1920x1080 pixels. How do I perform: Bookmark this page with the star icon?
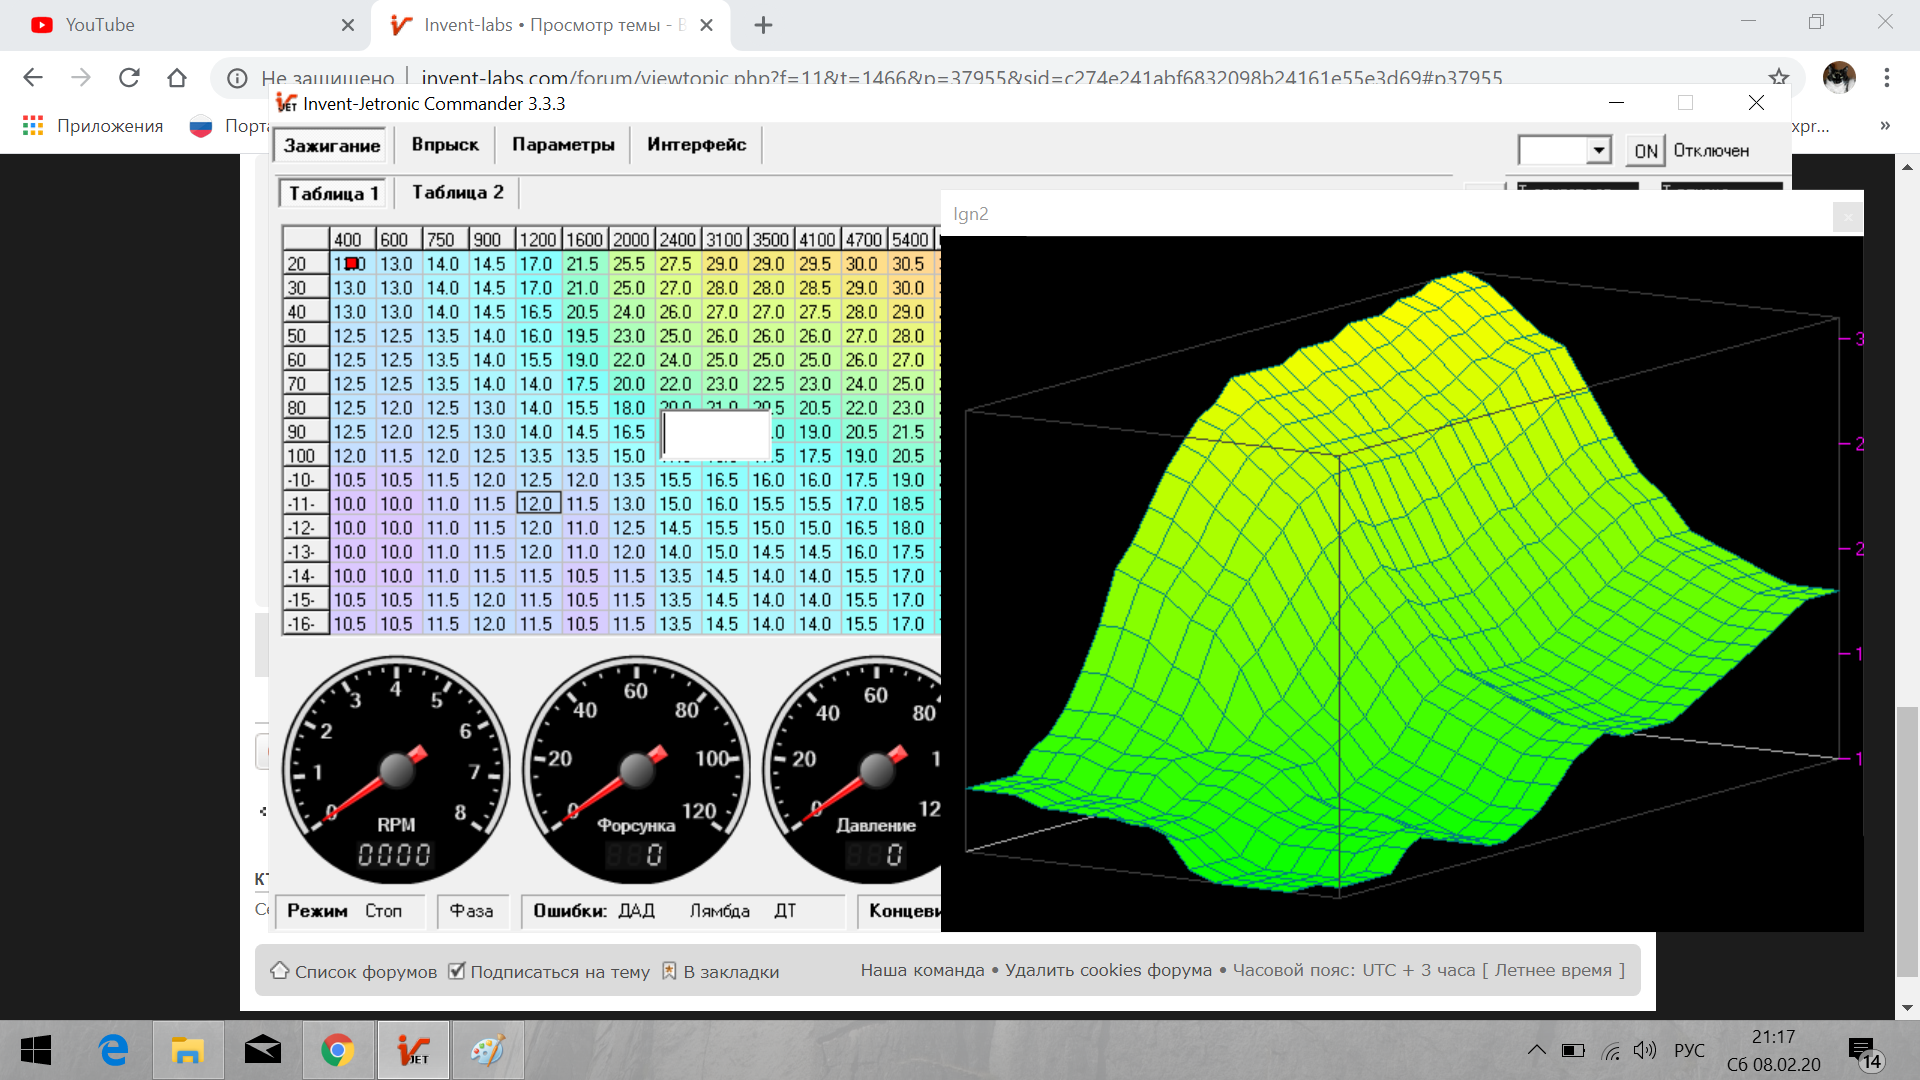(1778, 77)
